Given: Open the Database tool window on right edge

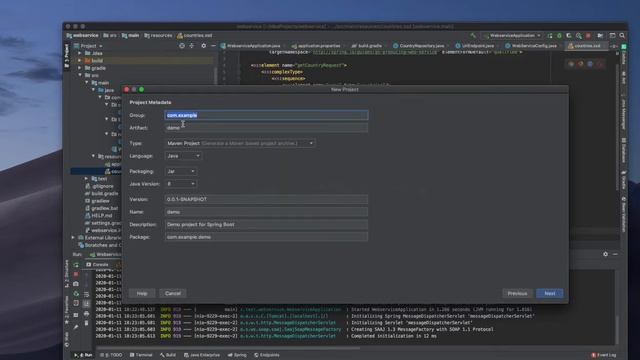Looking at the screenshot, I should point(624,150).
